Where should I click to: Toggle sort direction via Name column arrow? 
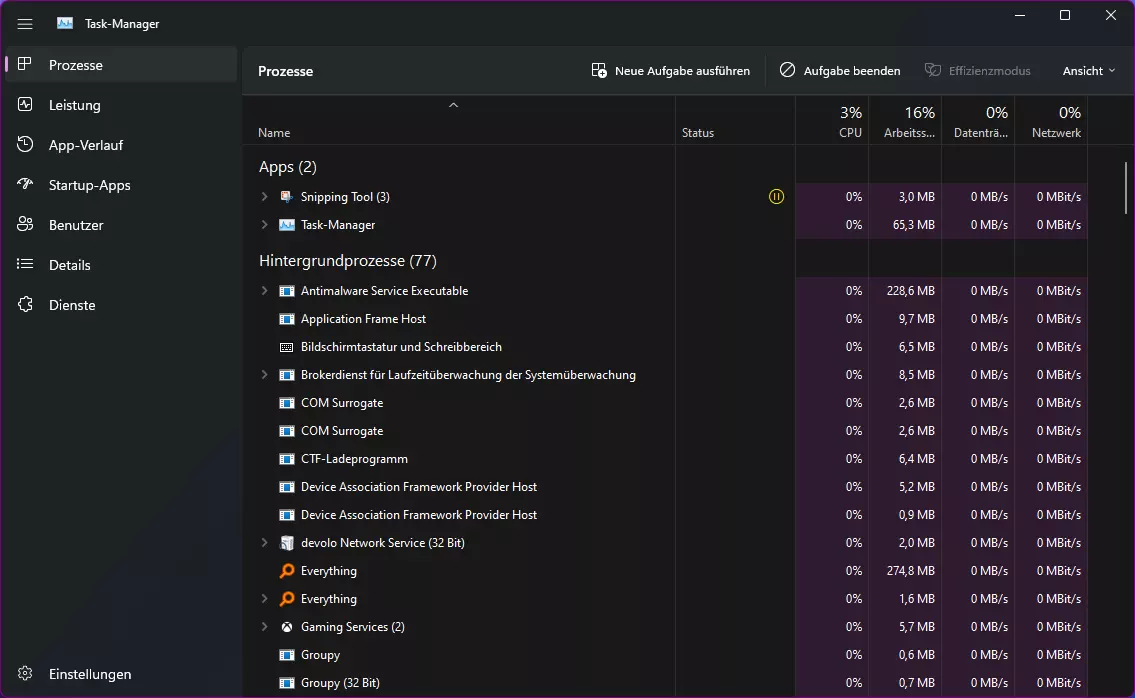pyautogui.click(x=453, y=106)
